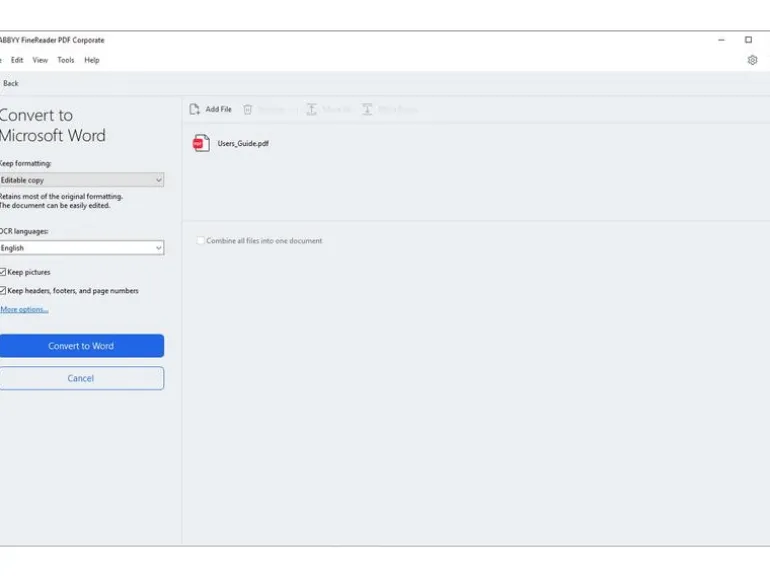
Task: Open the Editable copy formatting dropdown
Action: [x=82, y=180]
